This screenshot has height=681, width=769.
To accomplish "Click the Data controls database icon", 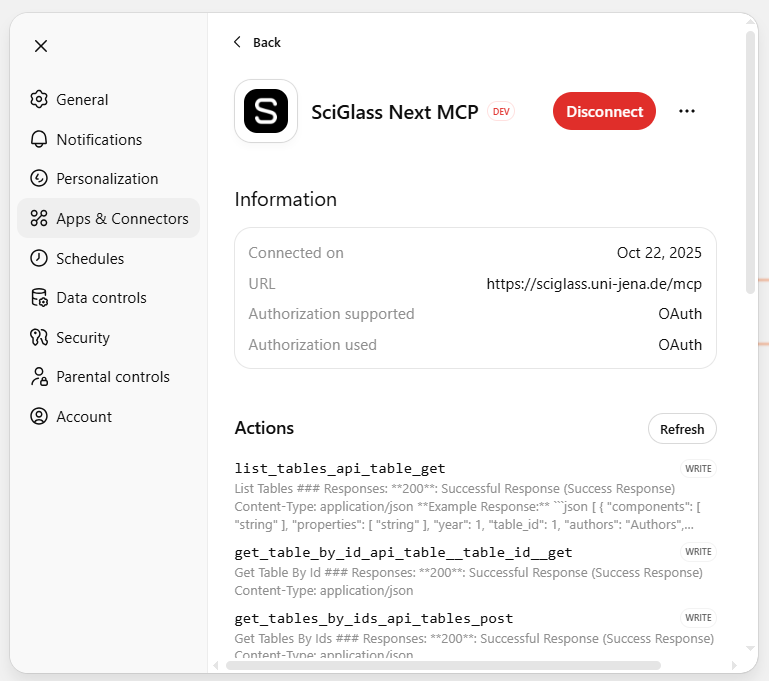I will pos(39,298).
